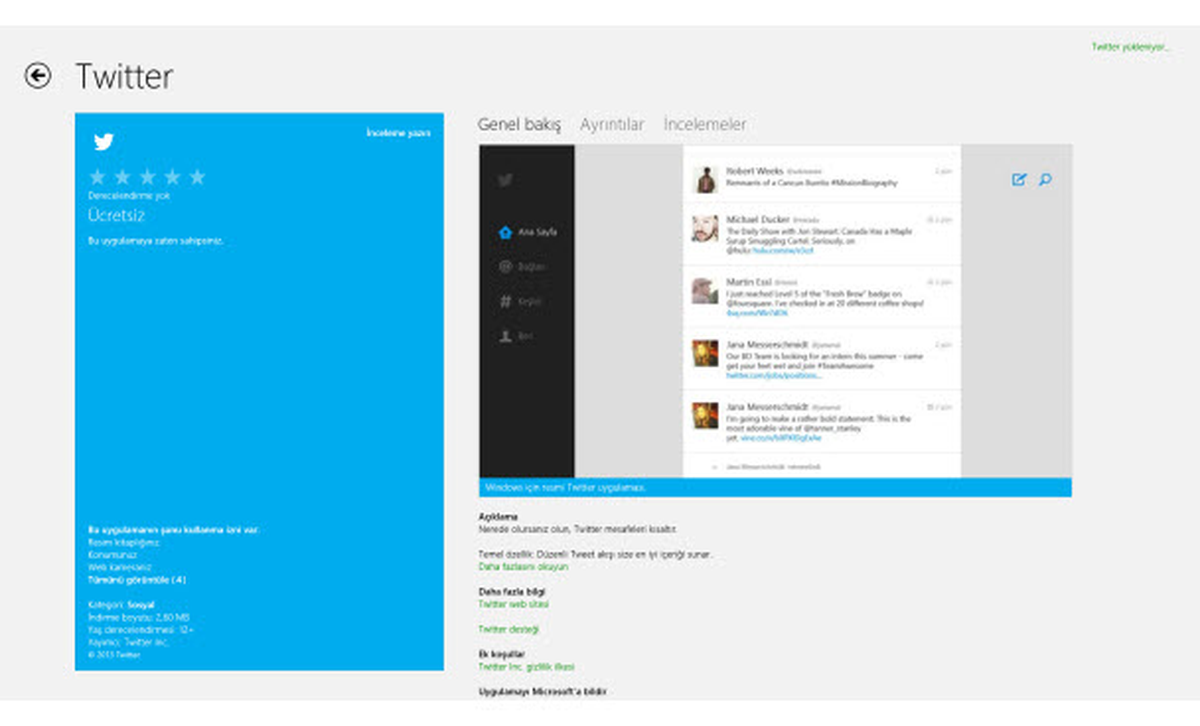Viewport: 1200px width, 726px height.
Task: Open the Twitter web sitesi link
Action: click(513, 604)
